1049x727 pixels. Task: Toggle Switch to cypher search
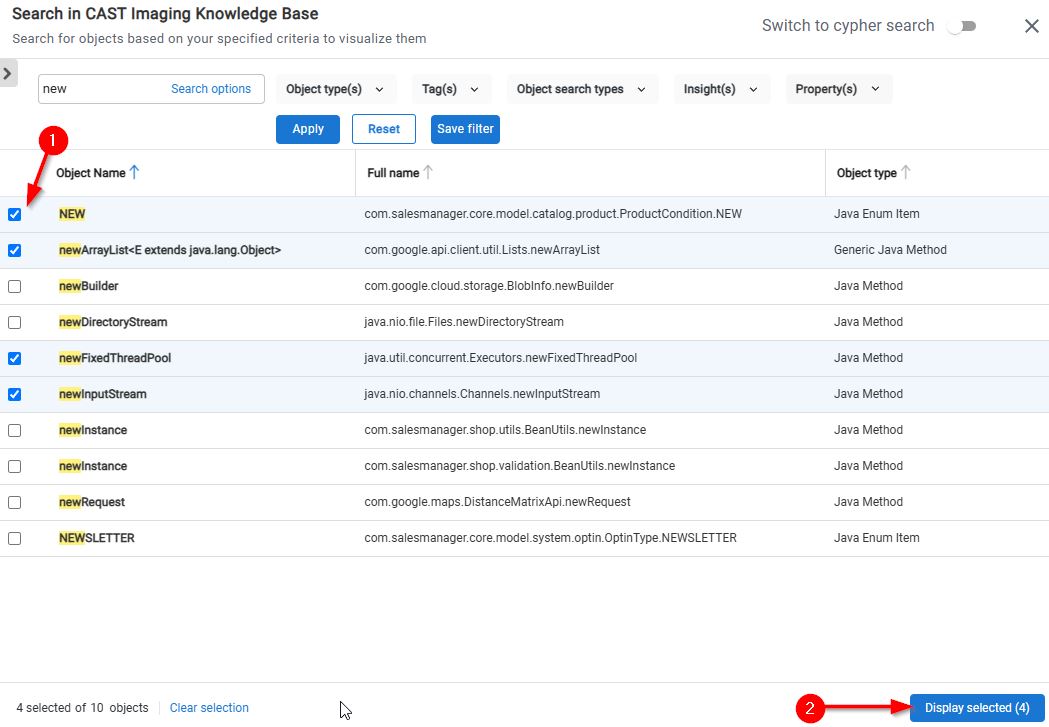pyautogui.click(x=962, y=26)
